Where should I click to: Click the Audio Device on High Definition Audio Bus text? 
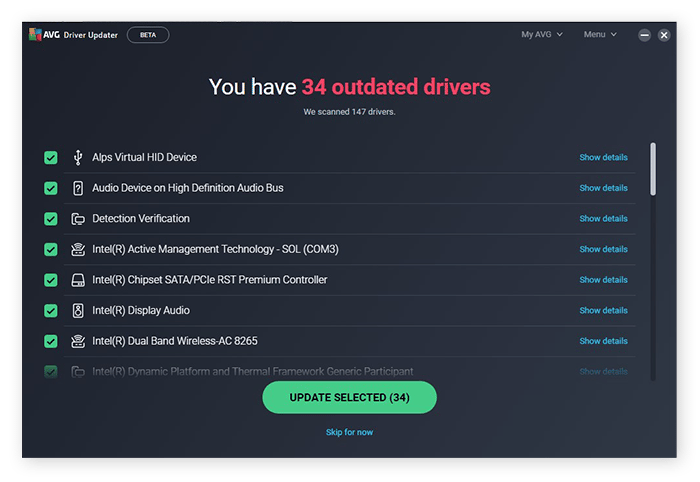188,188
